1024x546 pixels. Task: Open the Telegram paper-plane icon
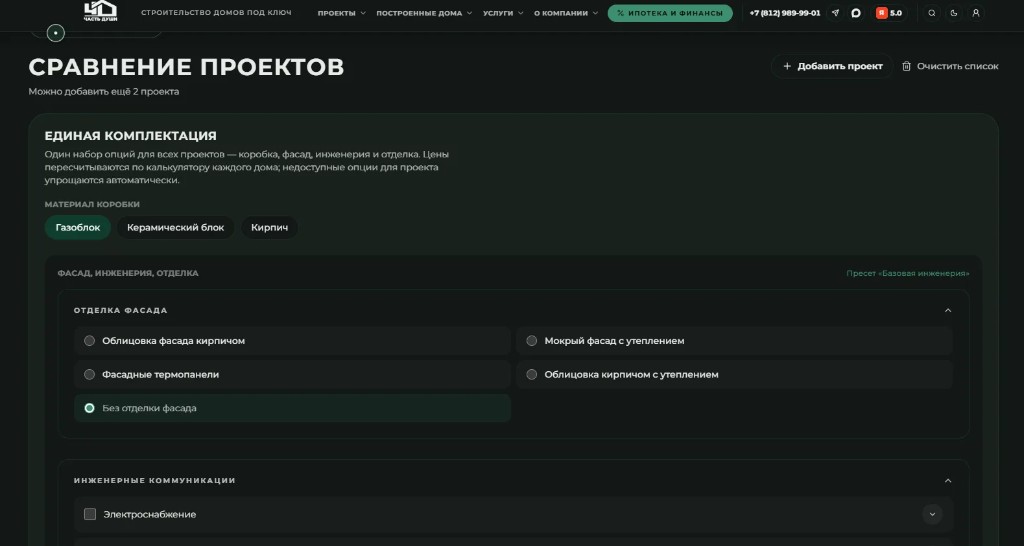point(835,13)
